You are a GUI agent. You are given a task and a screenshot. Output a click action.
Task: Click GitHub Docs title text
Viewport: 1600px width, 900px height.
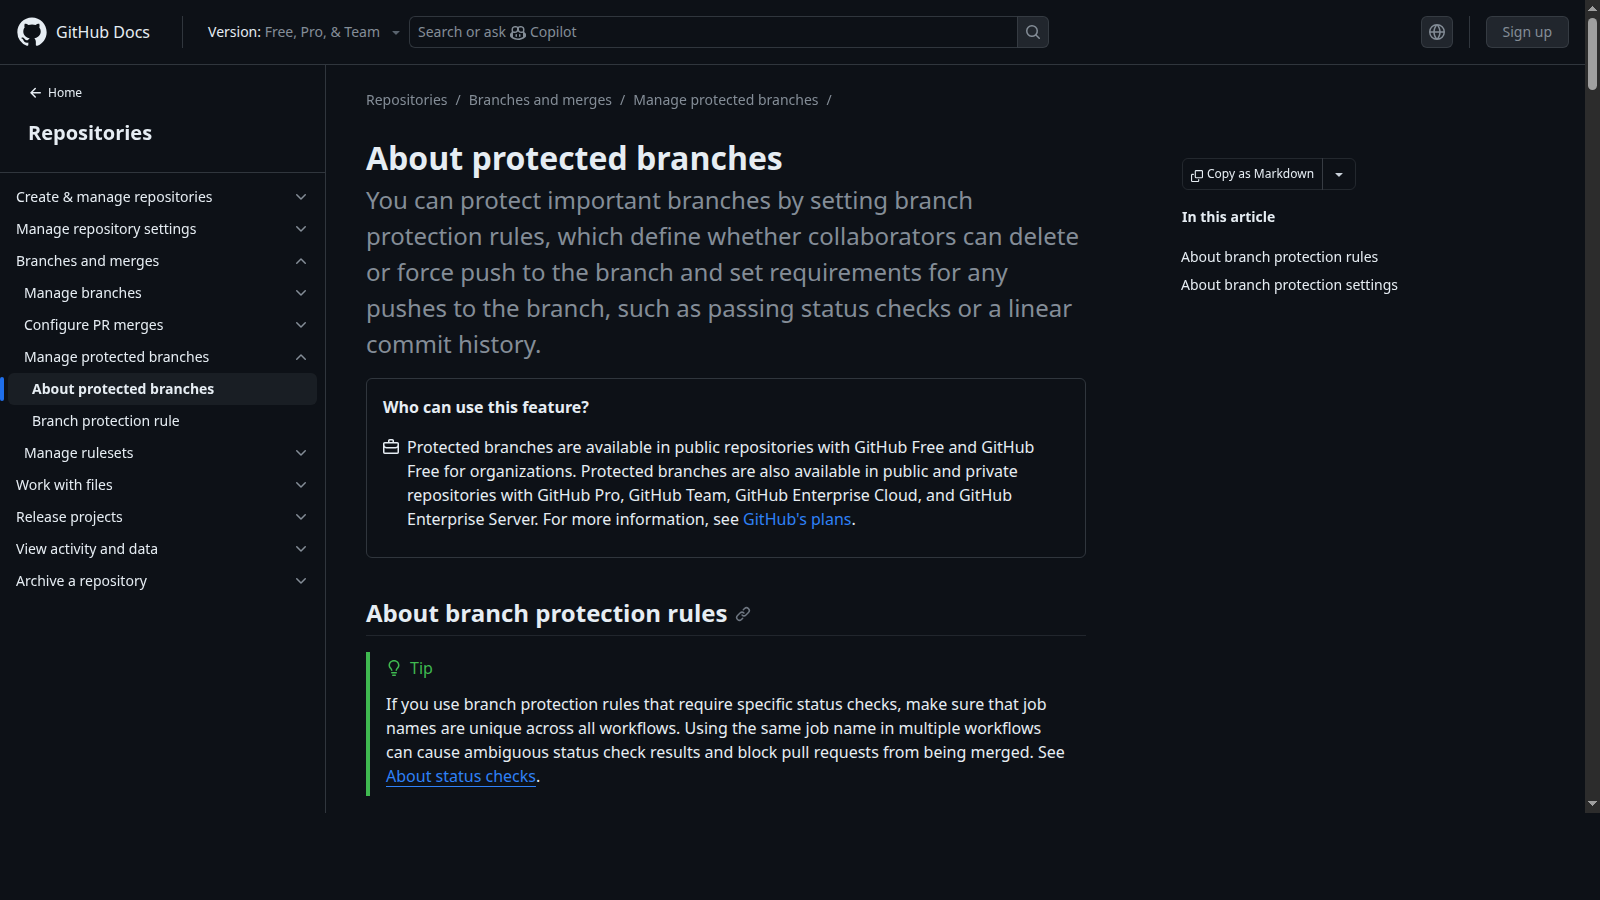[x=103, y=32]
